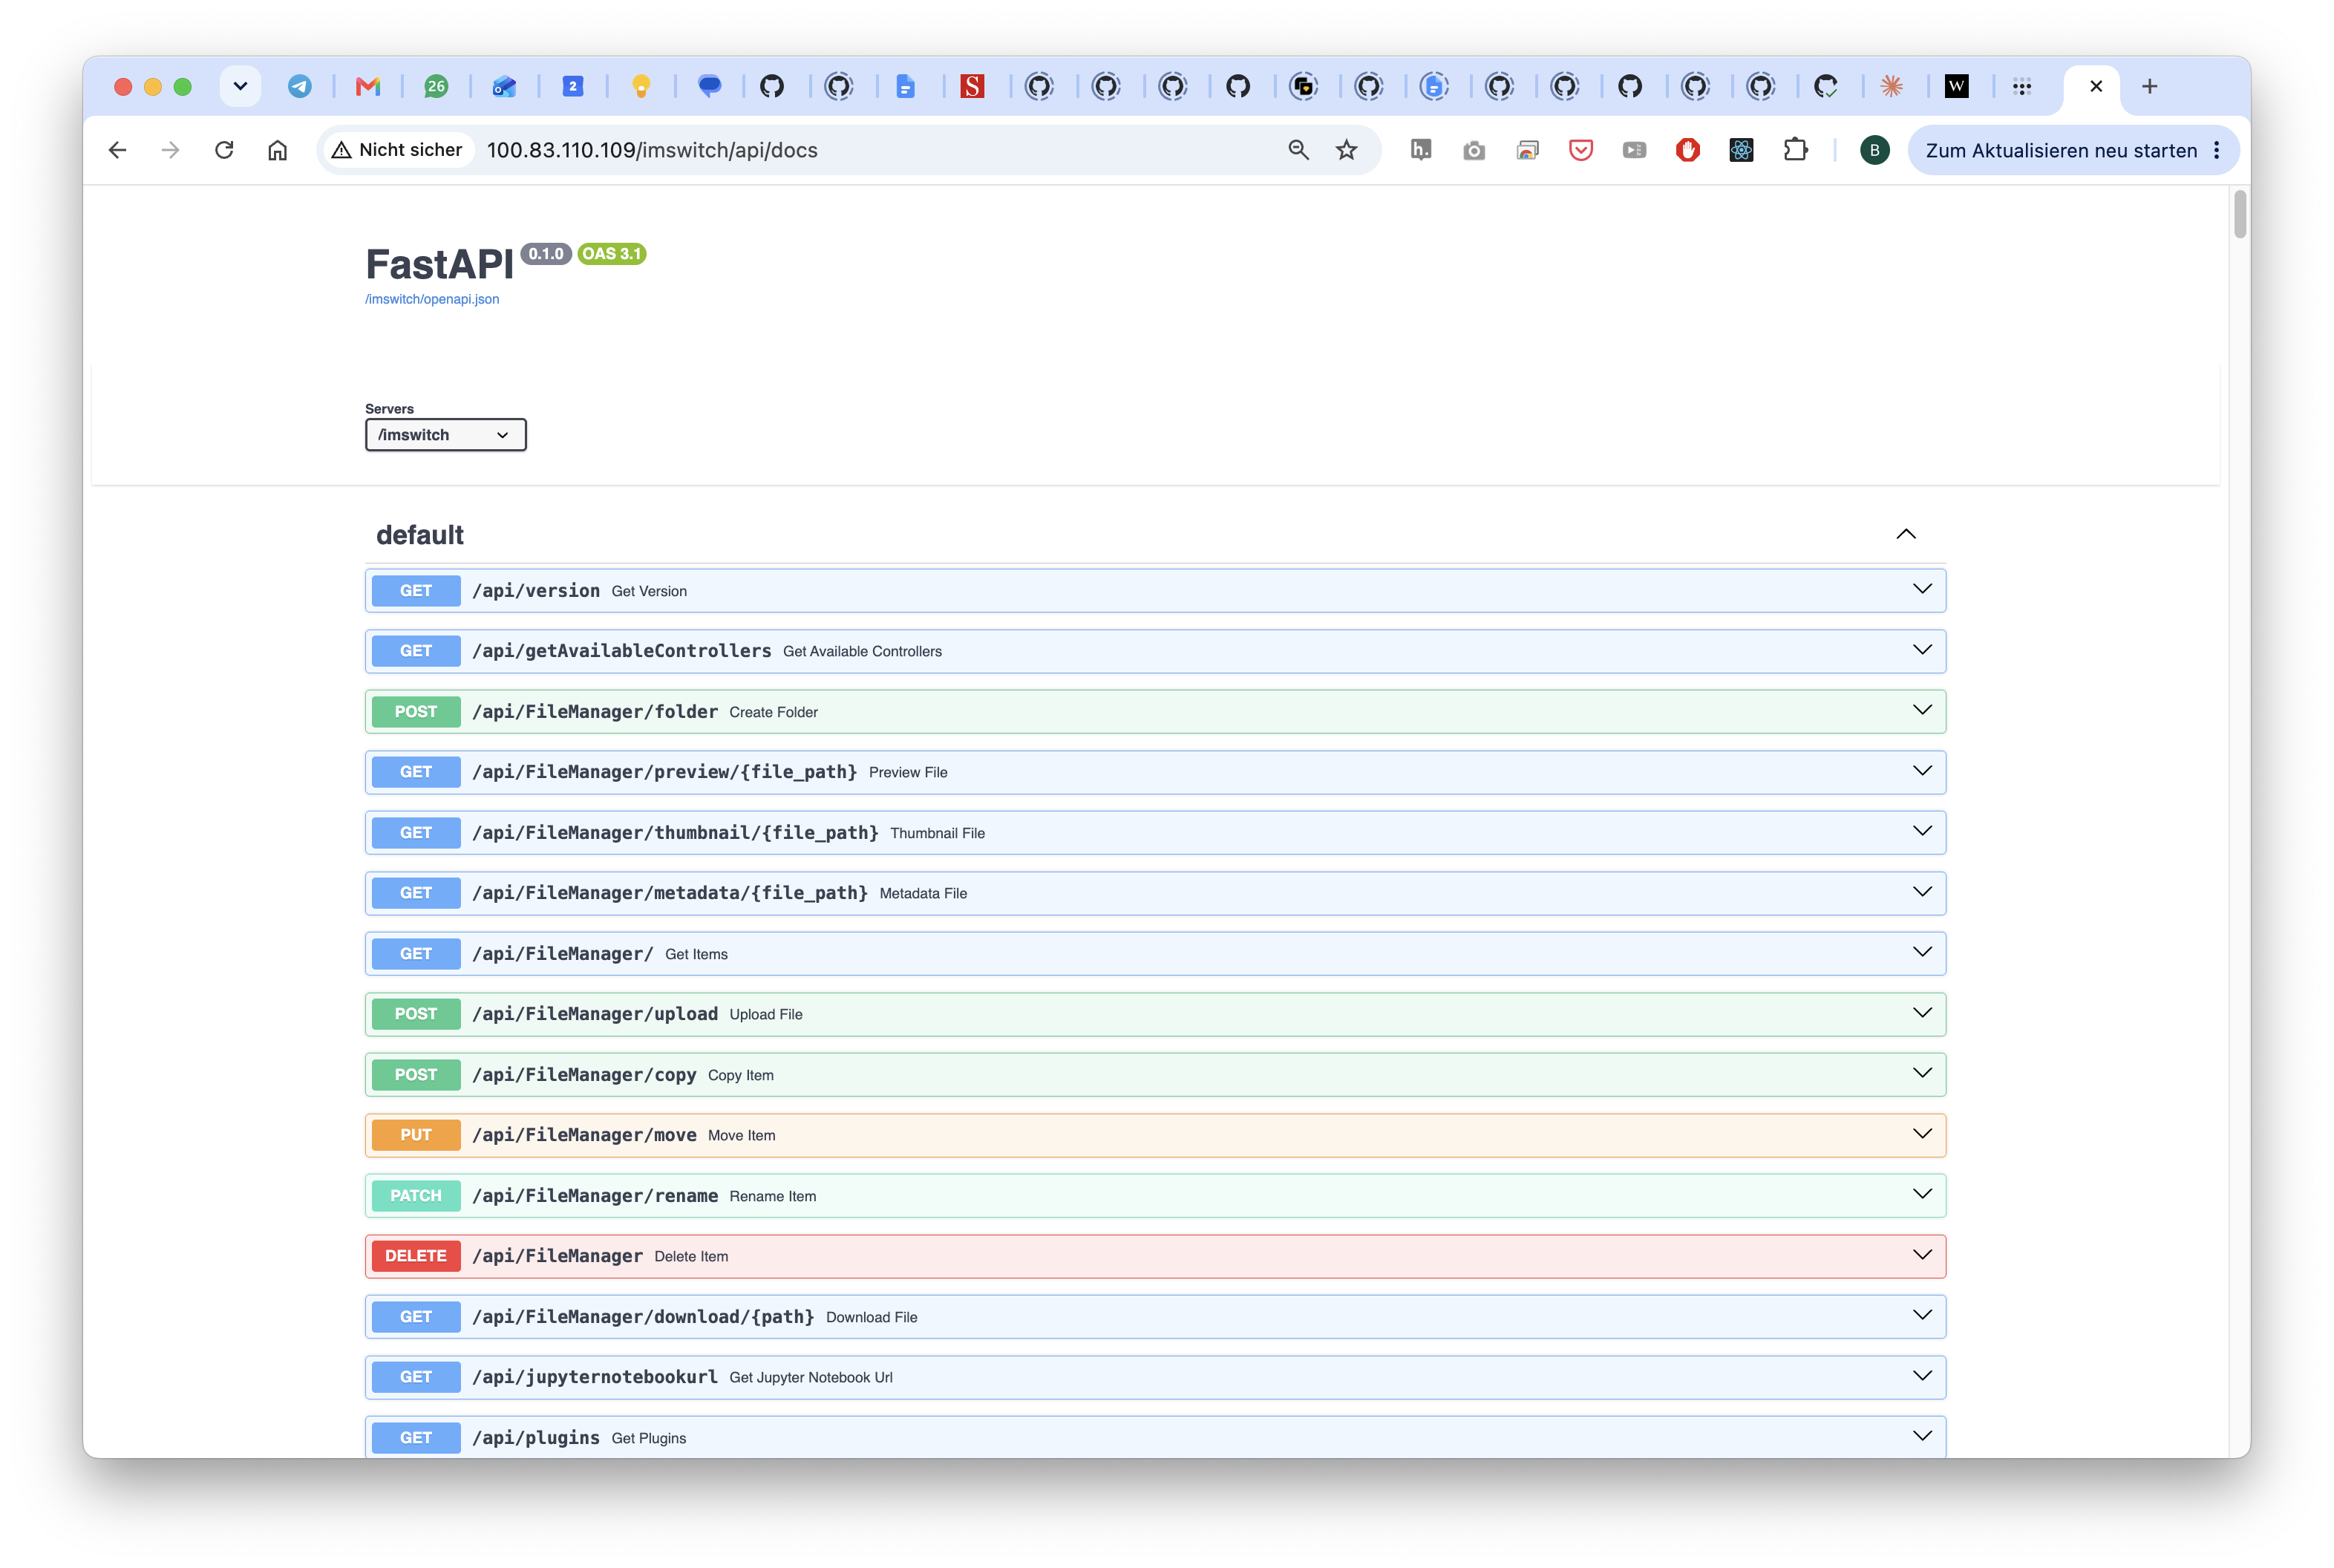Click the PUT badge for /api/FileManager/move
This screenshot has width=2334, height=1568.
(416, 1135)
